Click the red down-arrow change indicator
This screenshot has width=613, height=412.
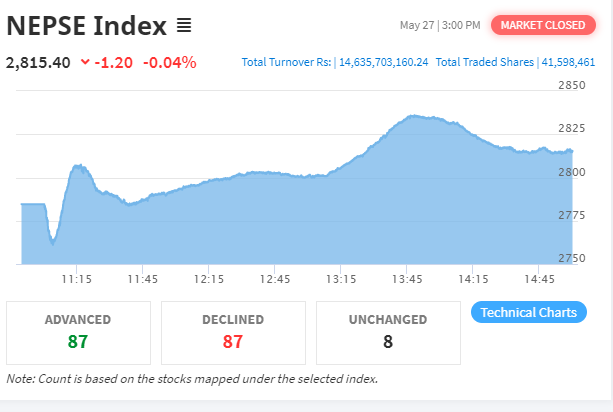pos(85,62)
